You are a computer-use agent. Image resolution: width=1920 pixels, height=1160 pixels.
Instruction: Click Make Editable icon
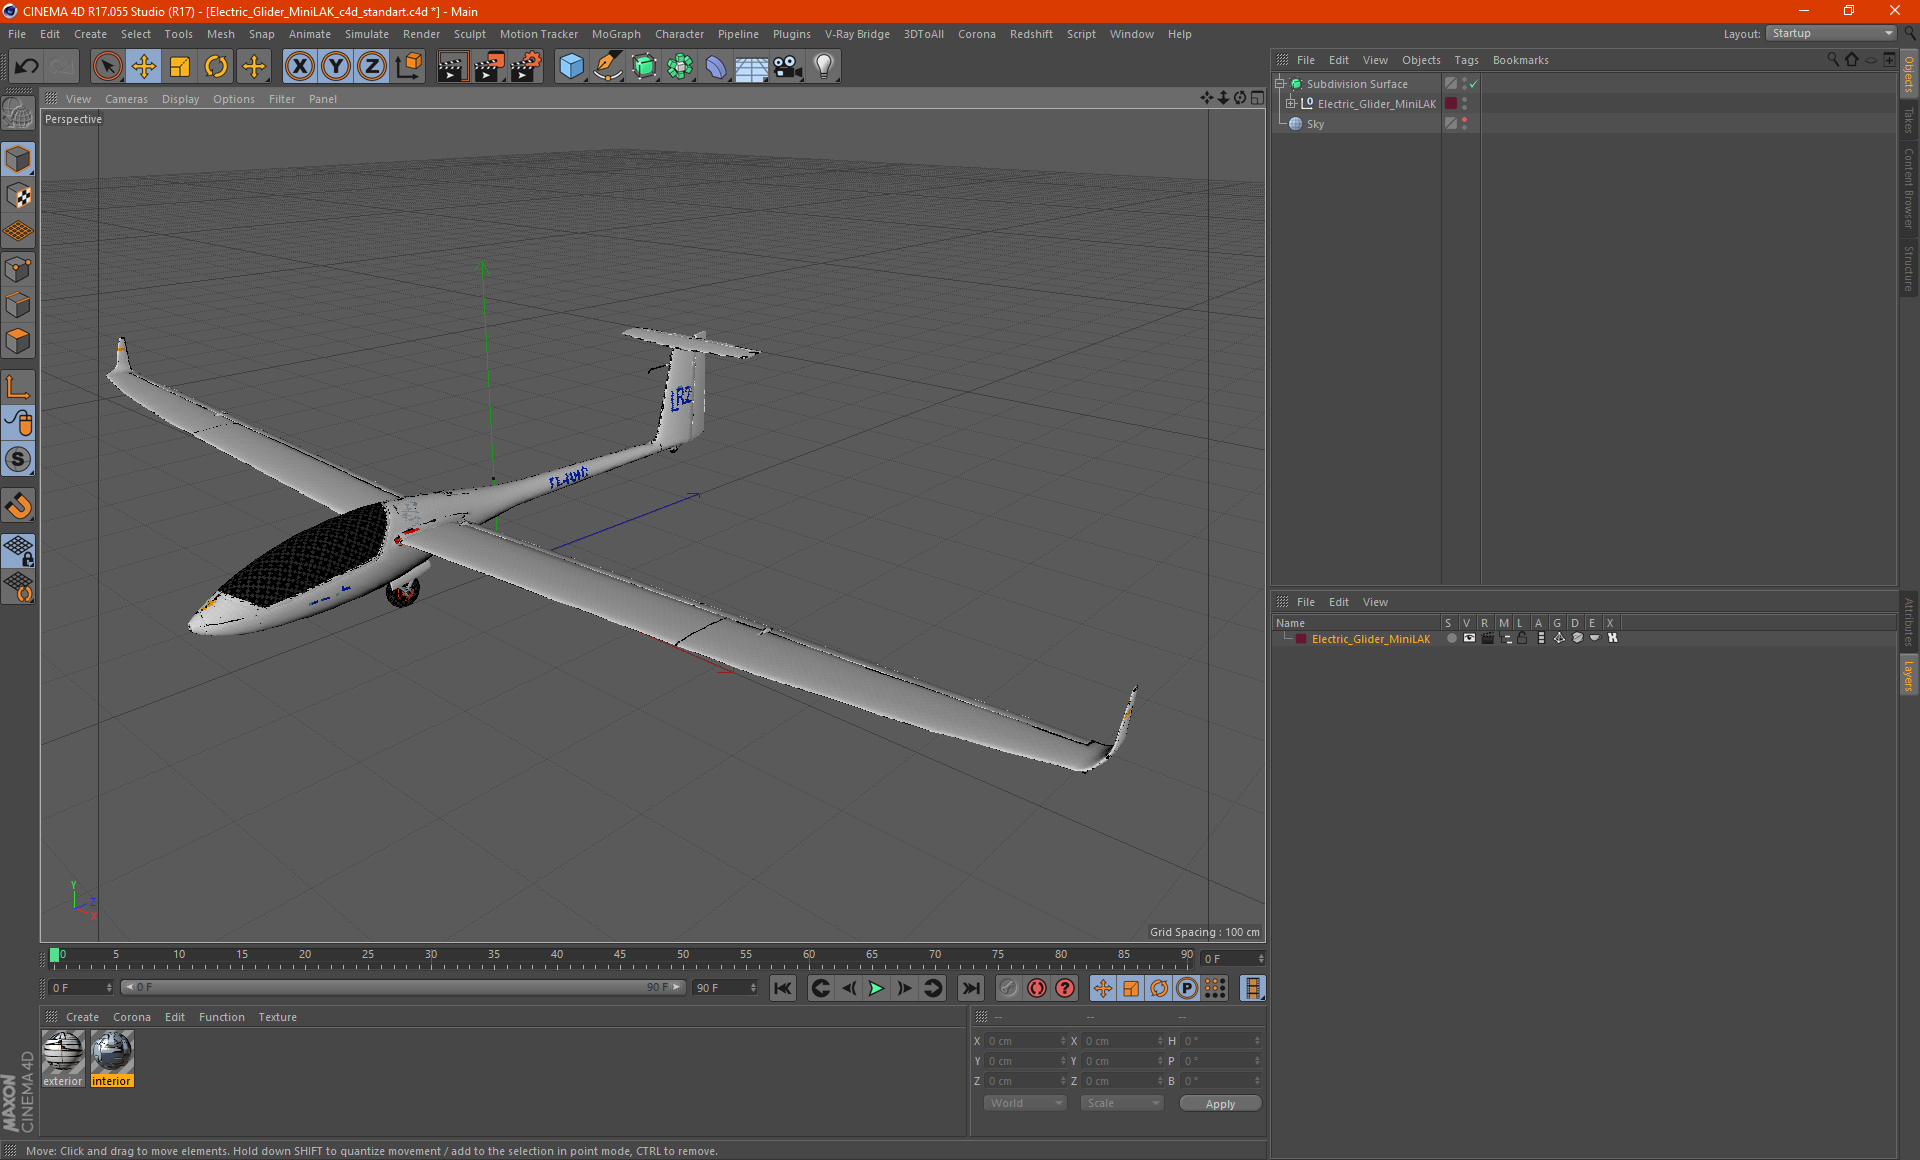pyautogui.click(x=18, y=114)
